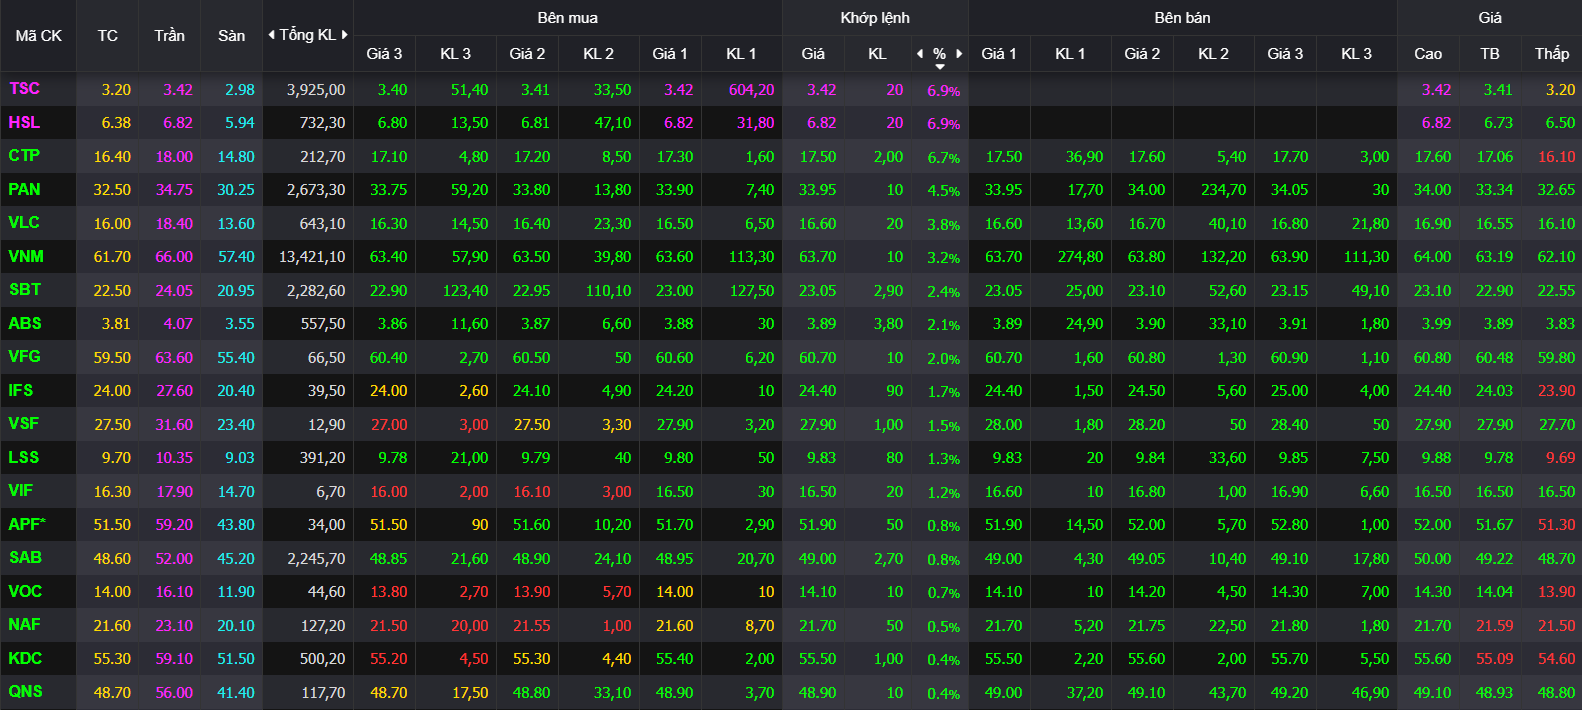The image size is (1582, 710).
Task: Click IFS low price 23.90
Action: click(x=1556, y=391)
